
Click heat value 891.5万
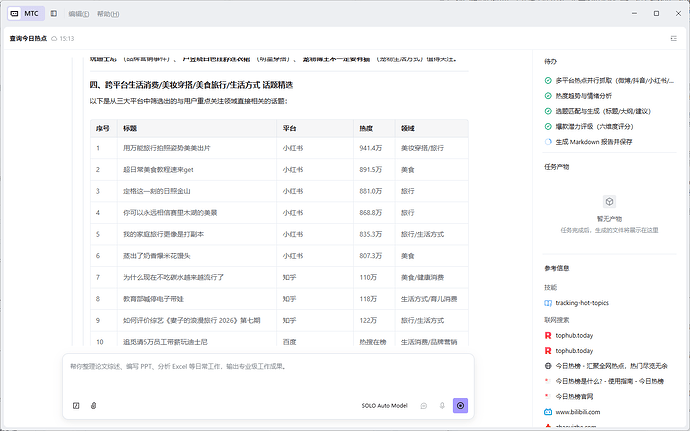[371, 170]
